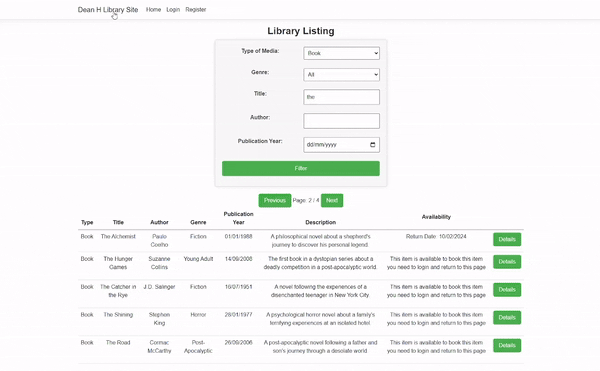Click the Author column header
Viewport: 600px width, 371px height.
click(x=159, y=222)
